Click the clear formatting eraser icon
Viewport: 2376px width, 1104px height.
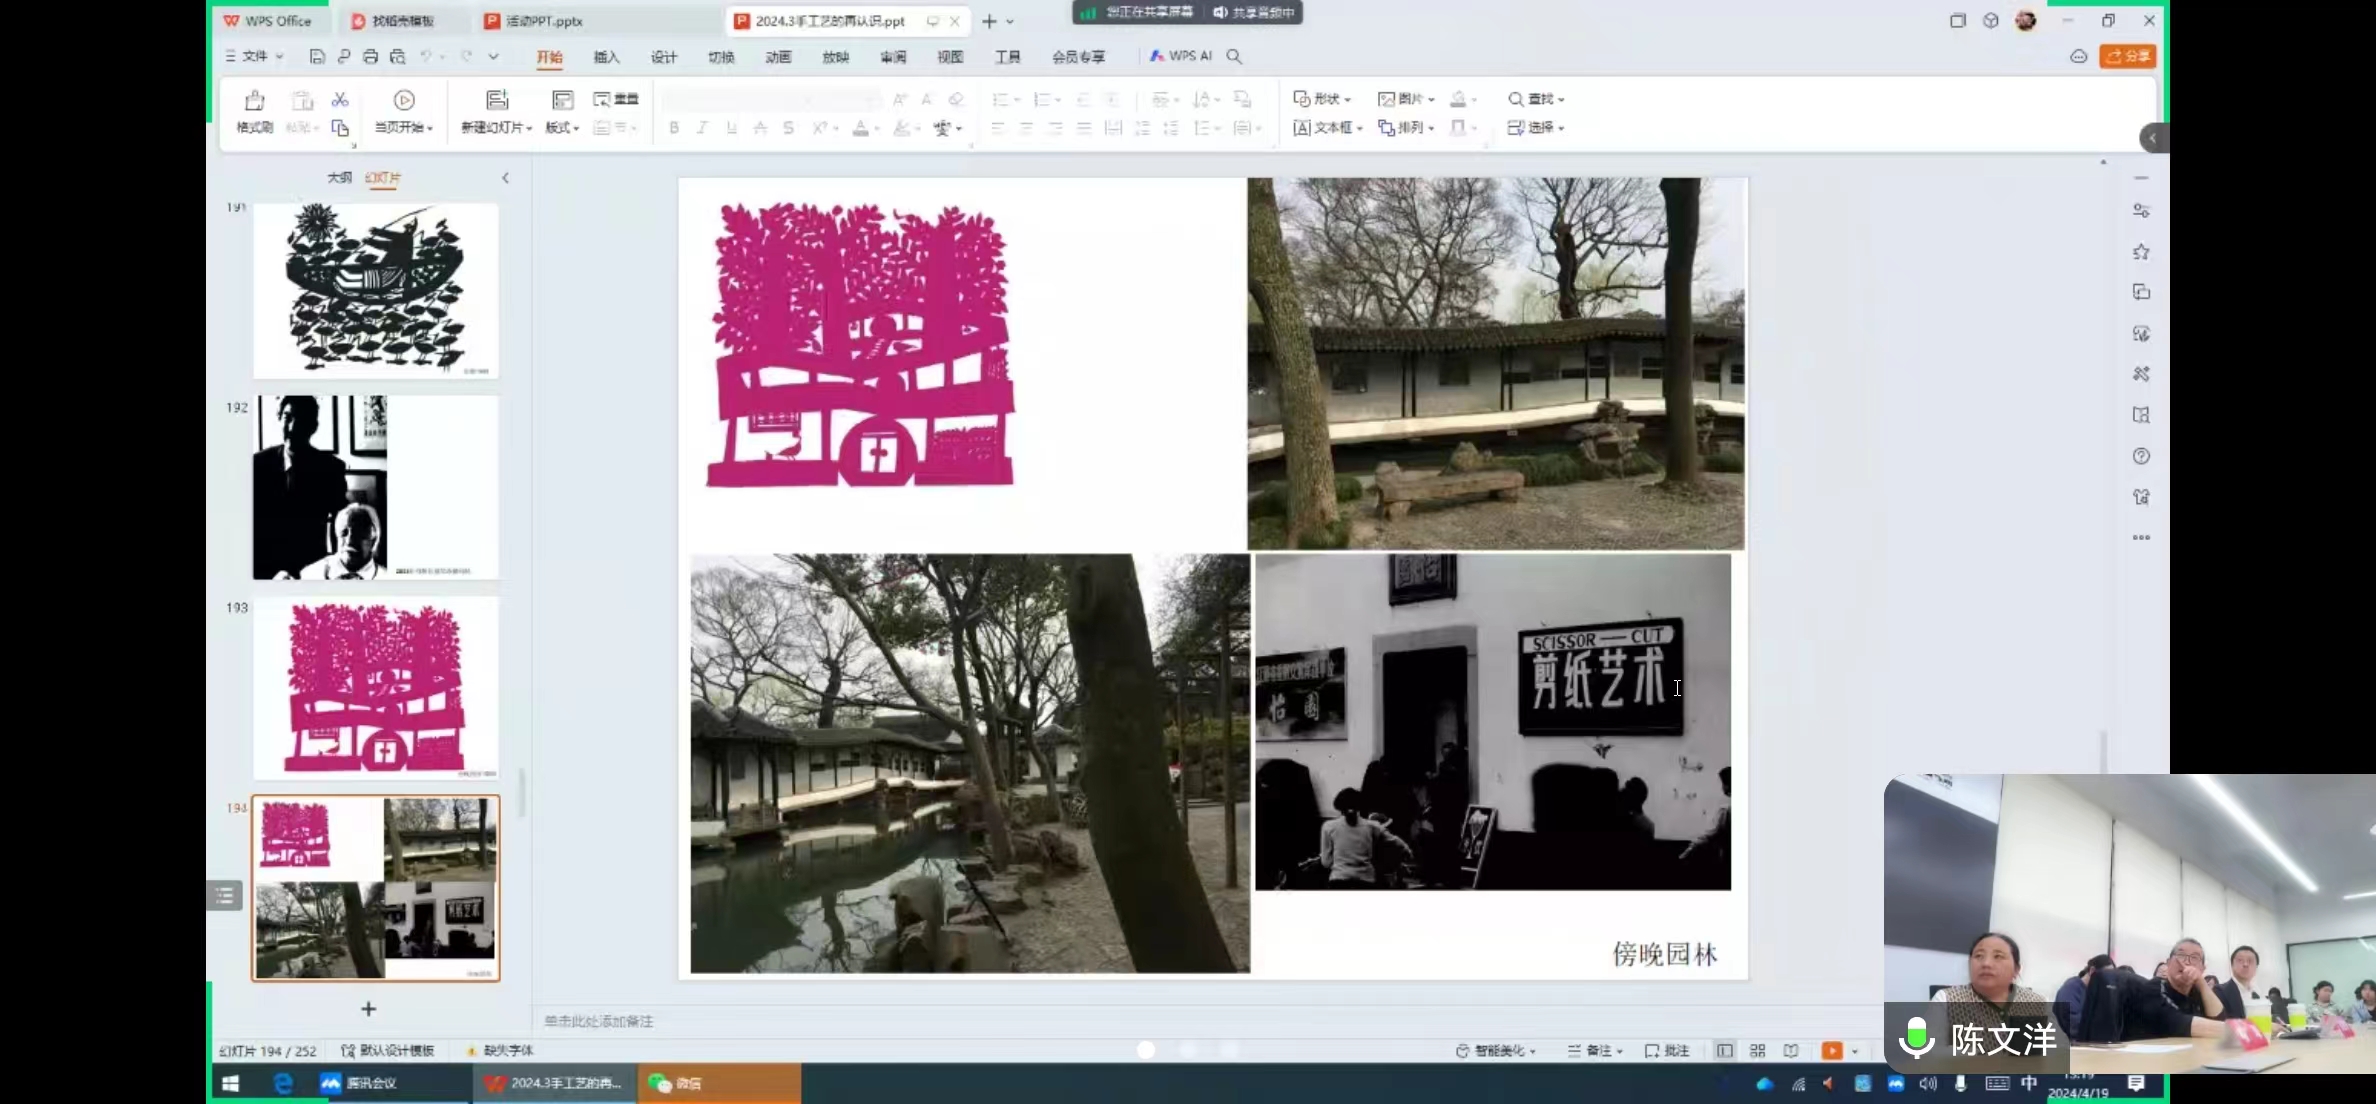(956, 99)
